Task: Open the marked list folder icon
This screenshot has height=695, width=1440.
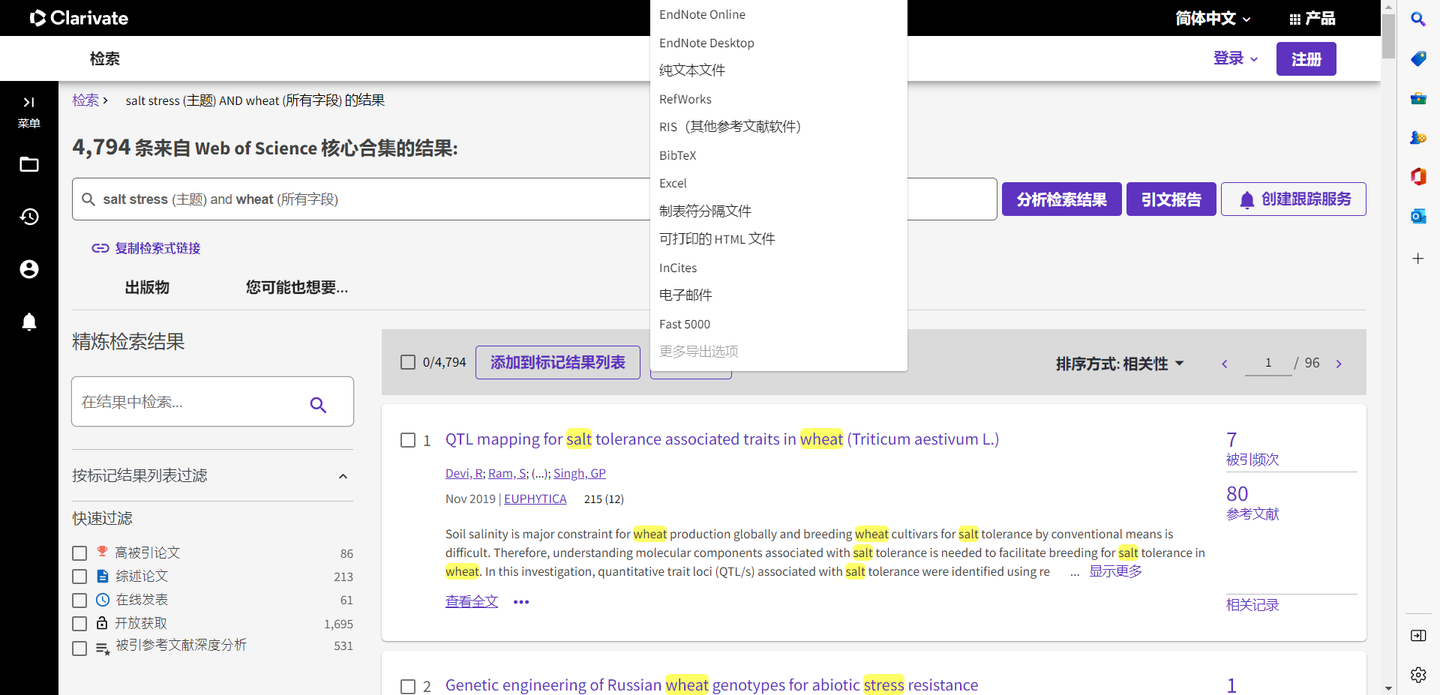Action: click(x=29, y=164)
